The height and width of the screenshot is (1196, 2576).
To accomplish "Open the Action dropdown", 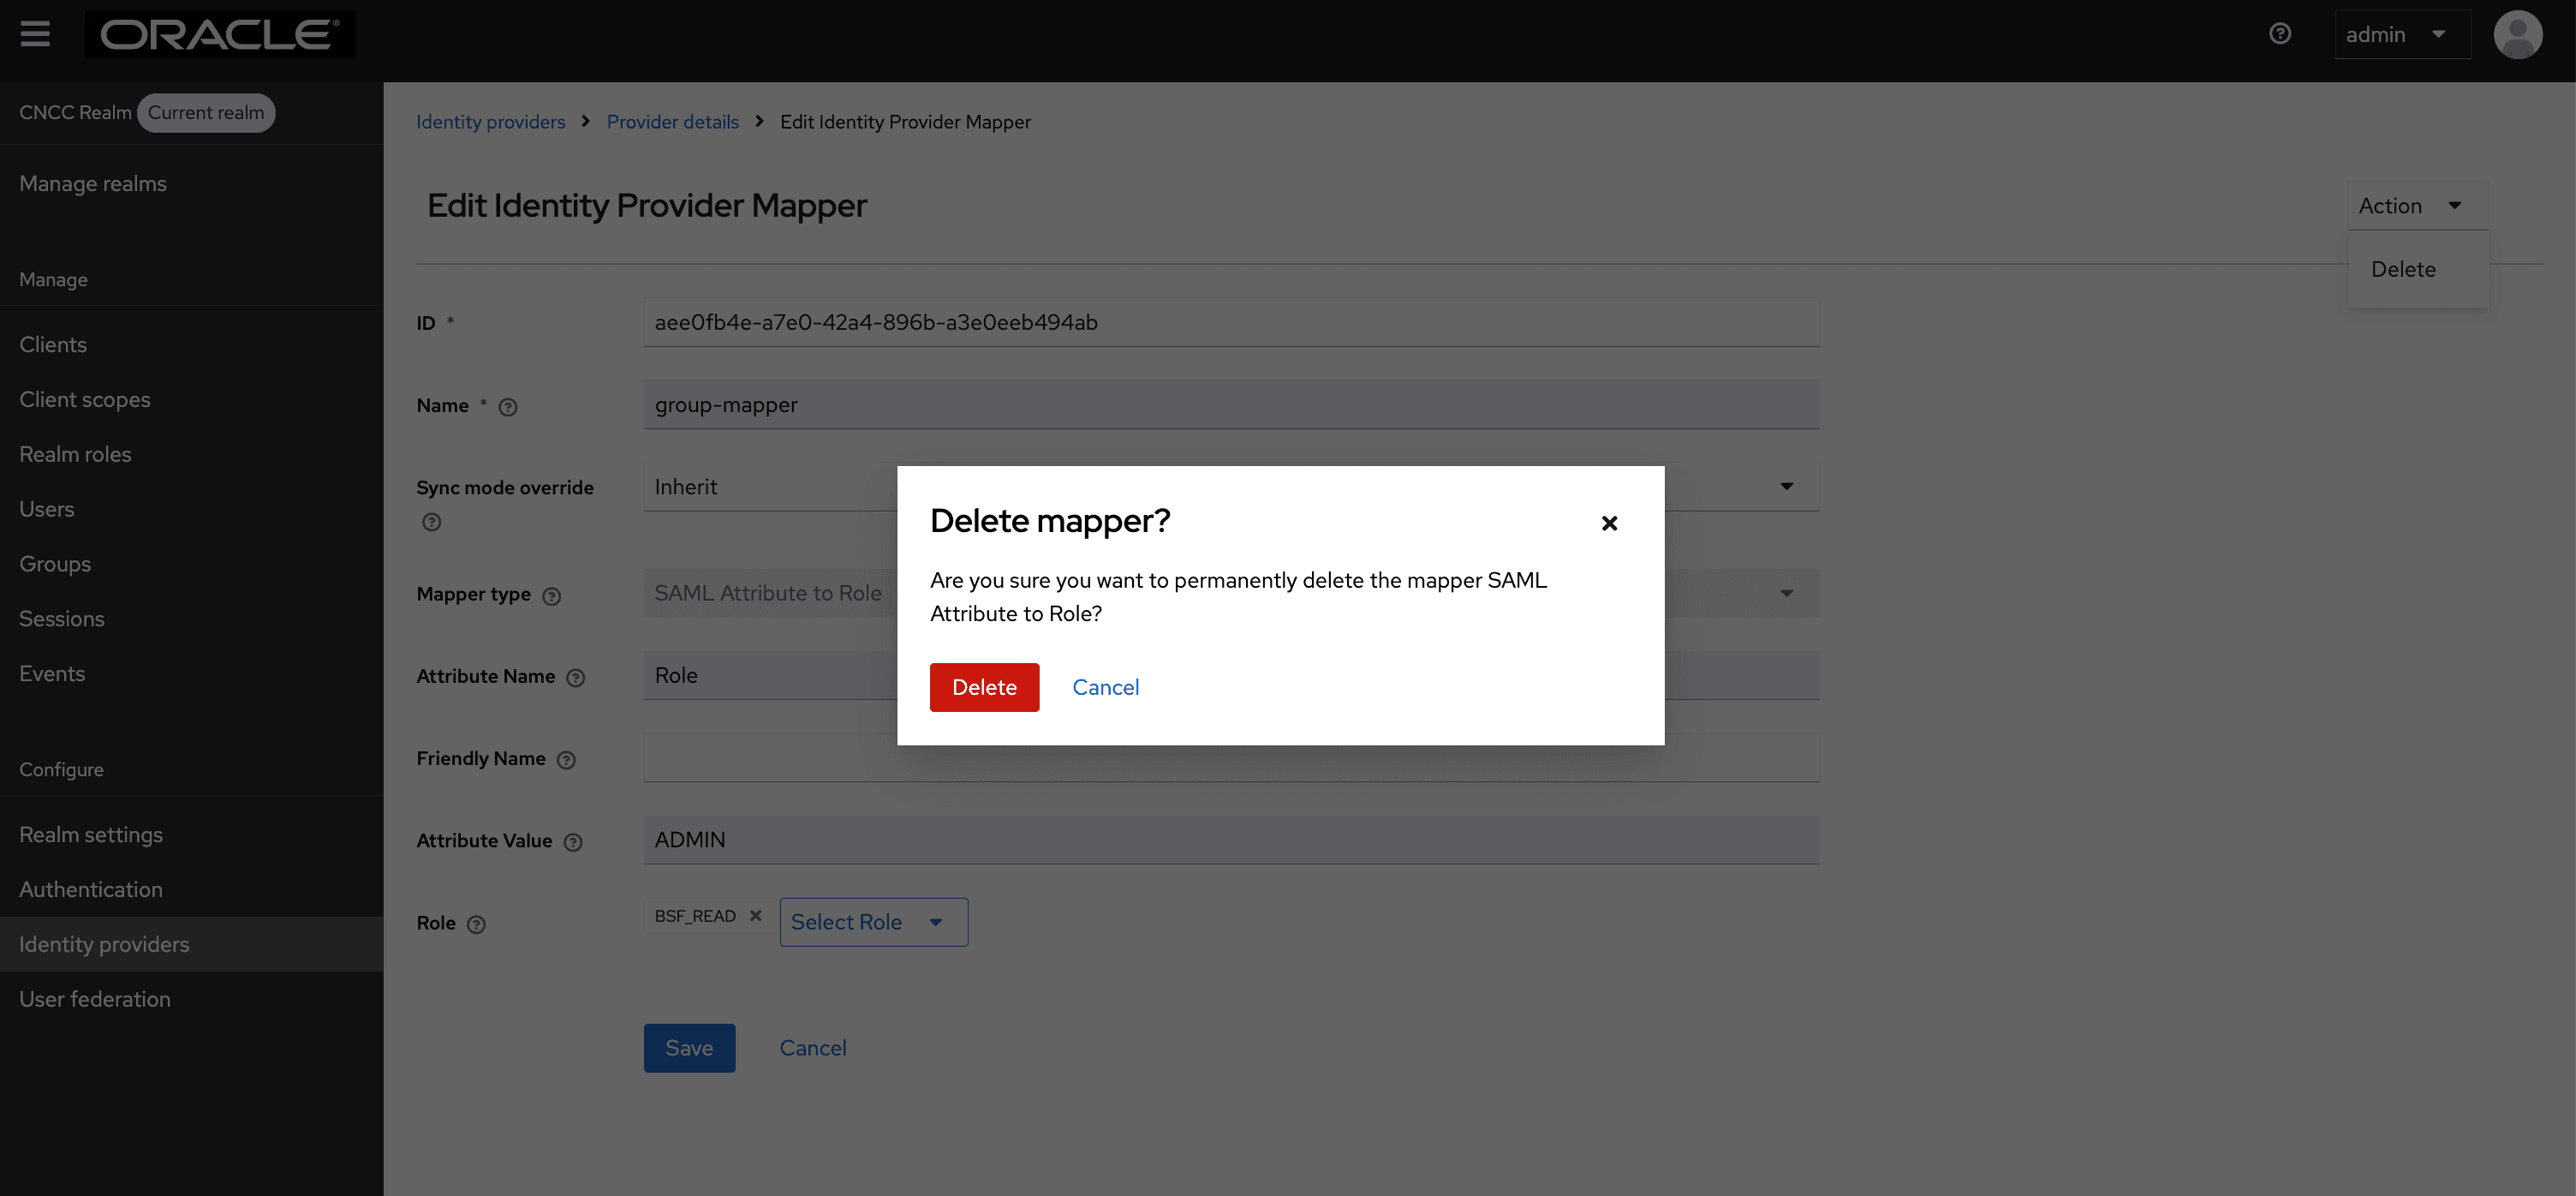I will click(x=2417, y=206).
